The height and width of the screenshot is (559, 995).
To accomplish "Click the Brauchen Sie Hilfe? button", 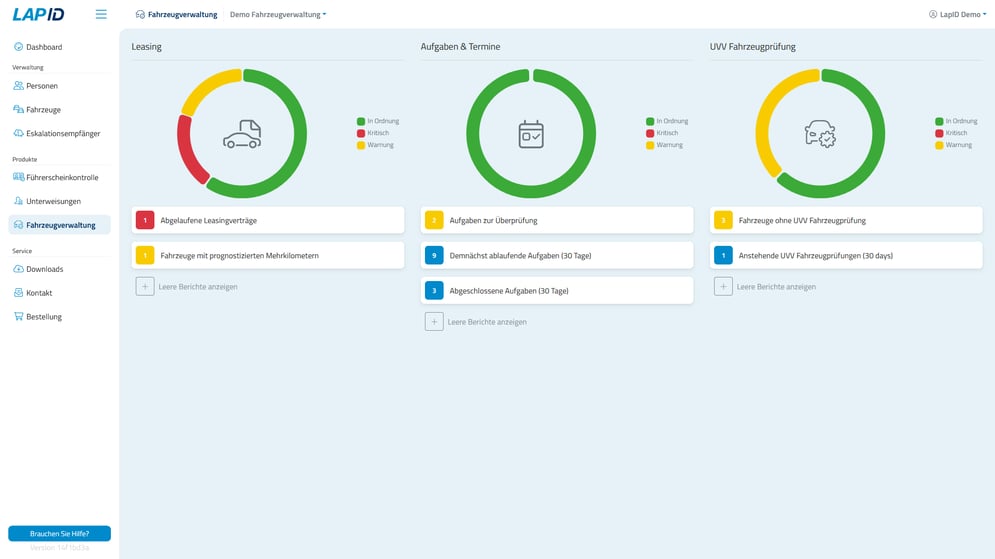I will (x=60, y=534).
